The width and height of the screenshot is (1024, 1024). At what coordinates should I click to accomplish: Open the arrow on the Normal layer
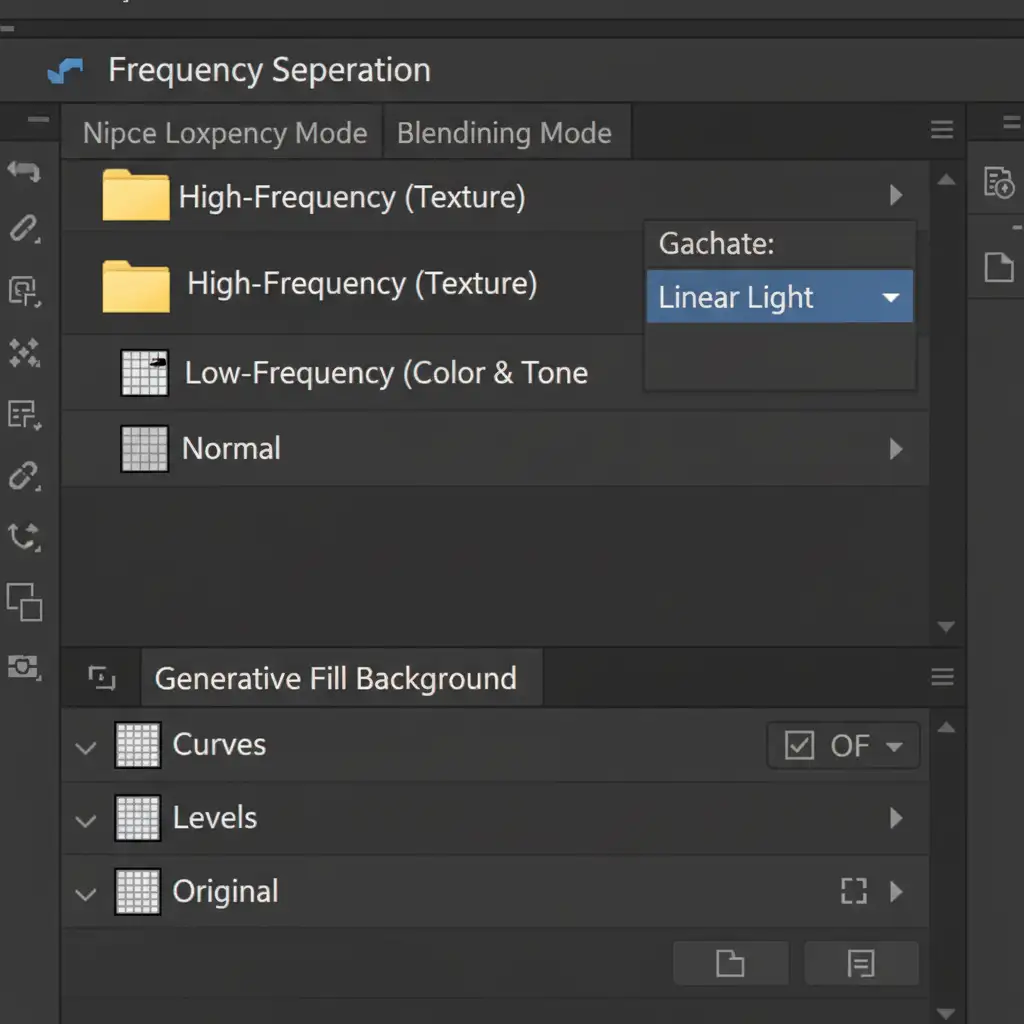click(896, 449)
